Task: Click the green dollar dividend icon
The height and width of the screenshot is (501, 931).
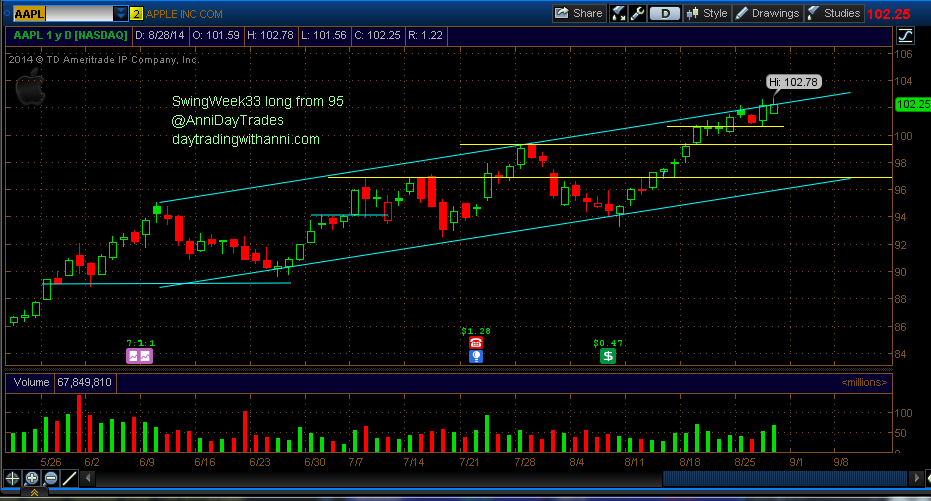Action: coord(608,356)
